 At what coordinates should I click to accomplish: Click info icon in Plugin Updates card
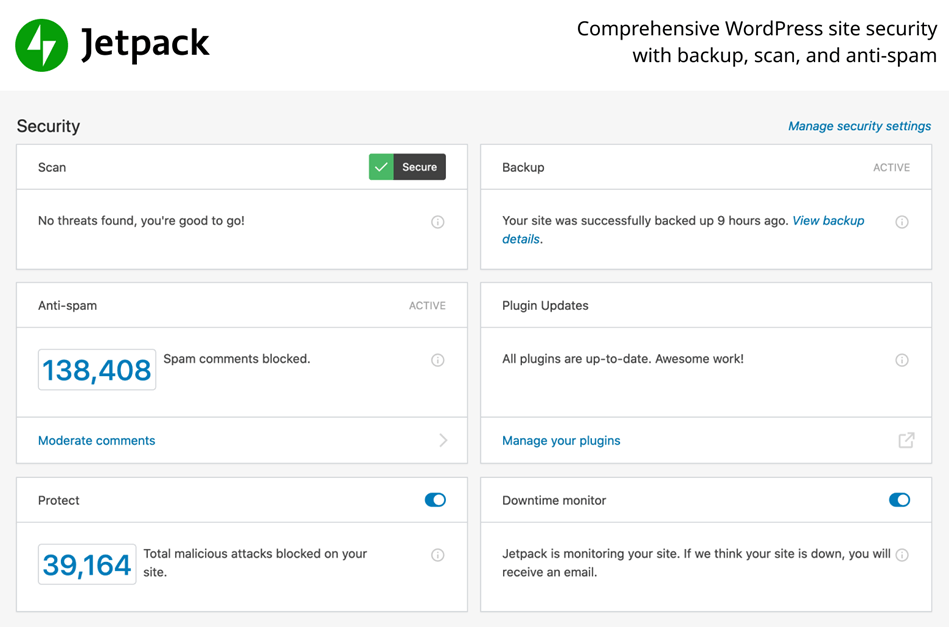pos(902,360)
